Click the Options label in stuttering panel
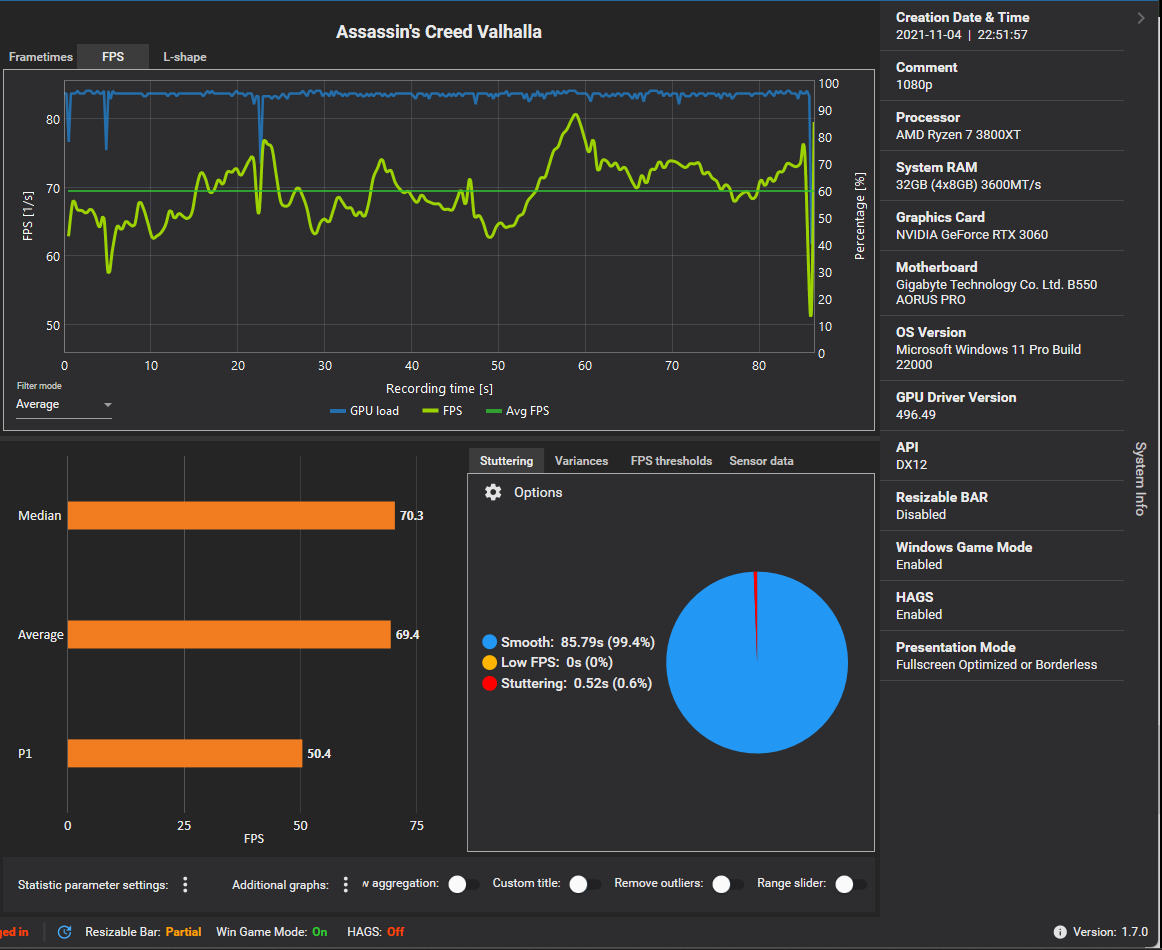The height and width of the screenshot is (950, 1162). 538,492
